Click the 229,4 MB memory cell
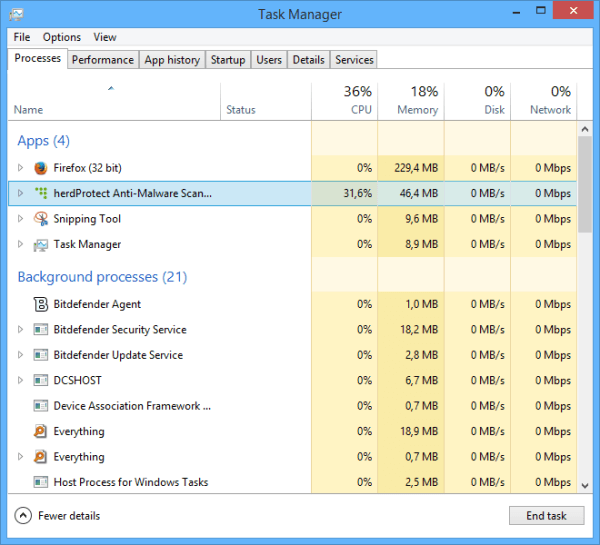Screen dimensions: 600x545 411,168
